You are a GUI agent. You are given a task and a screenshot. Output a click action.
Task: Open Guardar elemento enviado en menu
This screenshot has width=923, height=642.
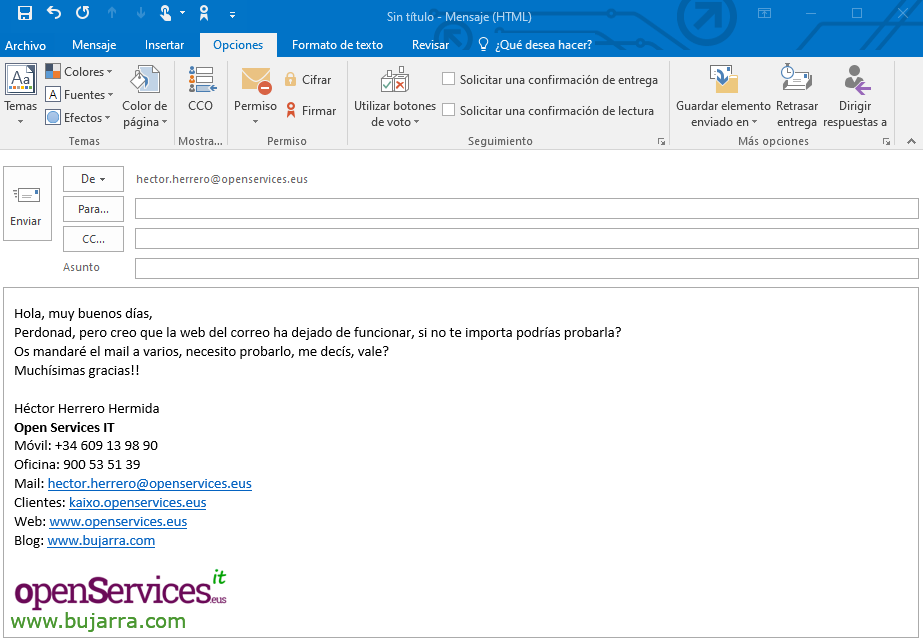[x=723, y=97]
